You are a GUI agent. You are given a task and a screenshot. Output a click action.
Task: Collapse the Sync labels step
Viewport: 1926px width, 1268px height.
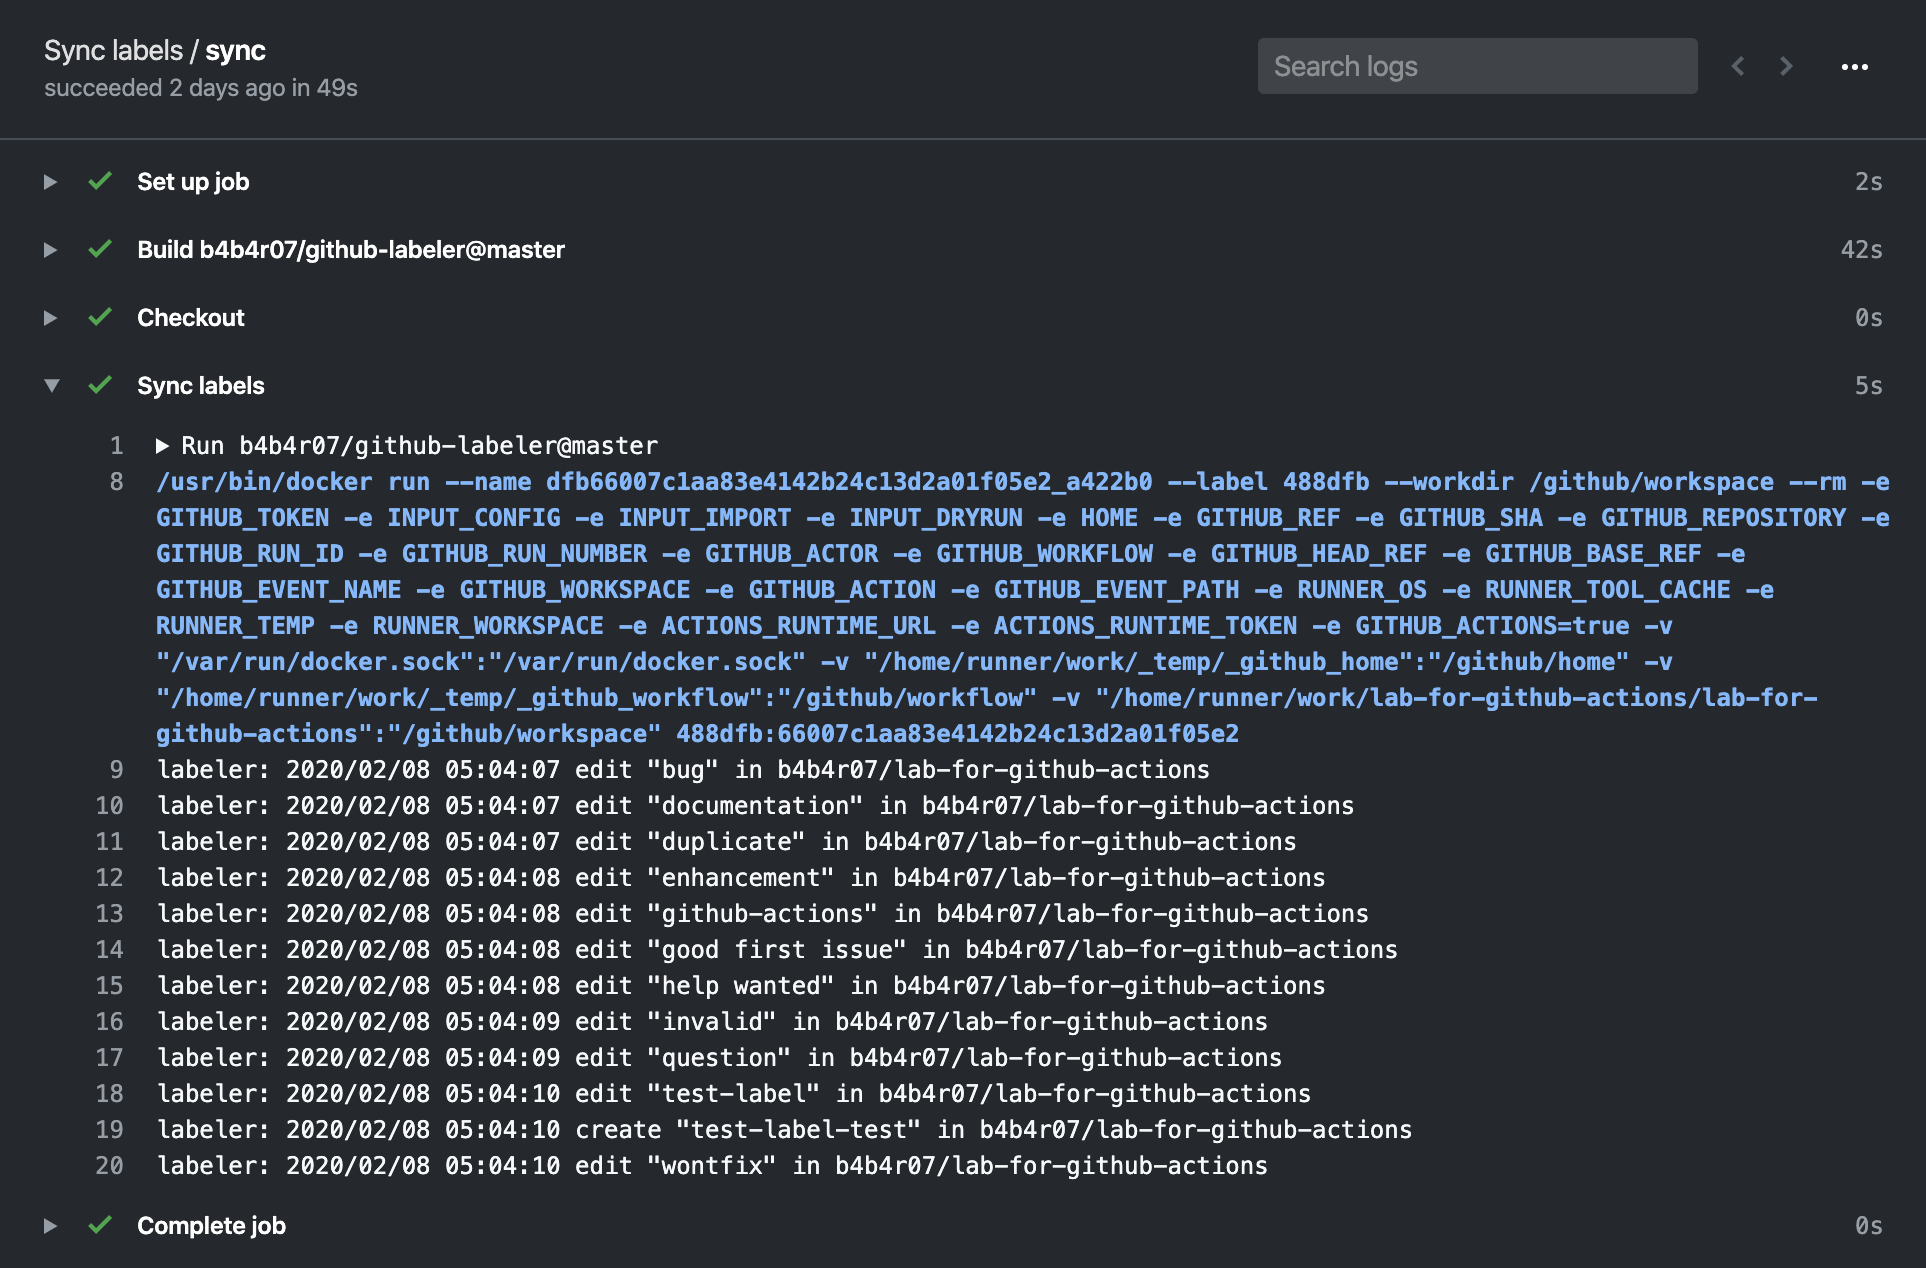pos(51,386)
